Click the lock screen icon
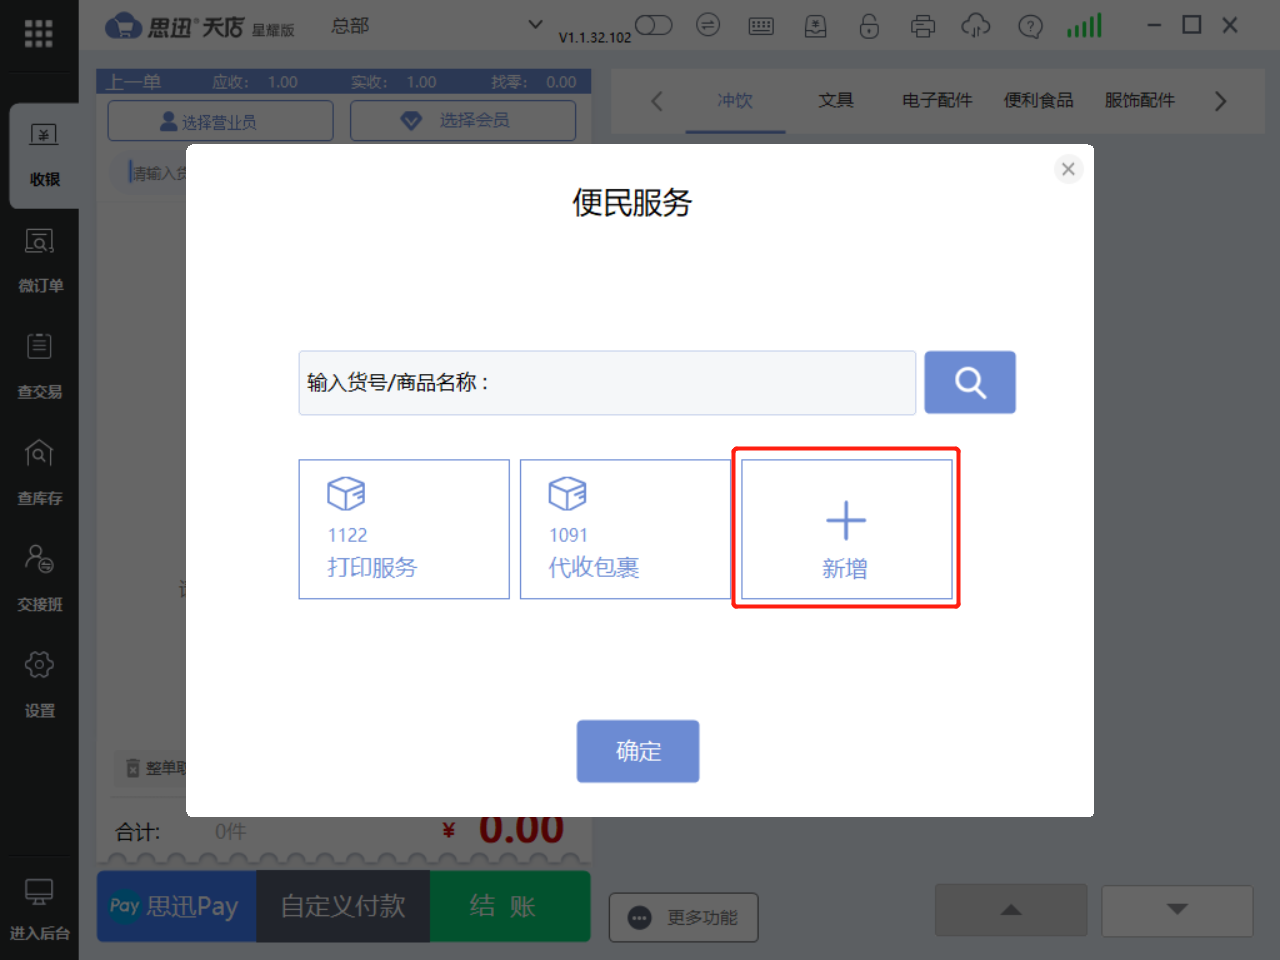Viewport: 1280px width, 960px height. tap(869, 26)
